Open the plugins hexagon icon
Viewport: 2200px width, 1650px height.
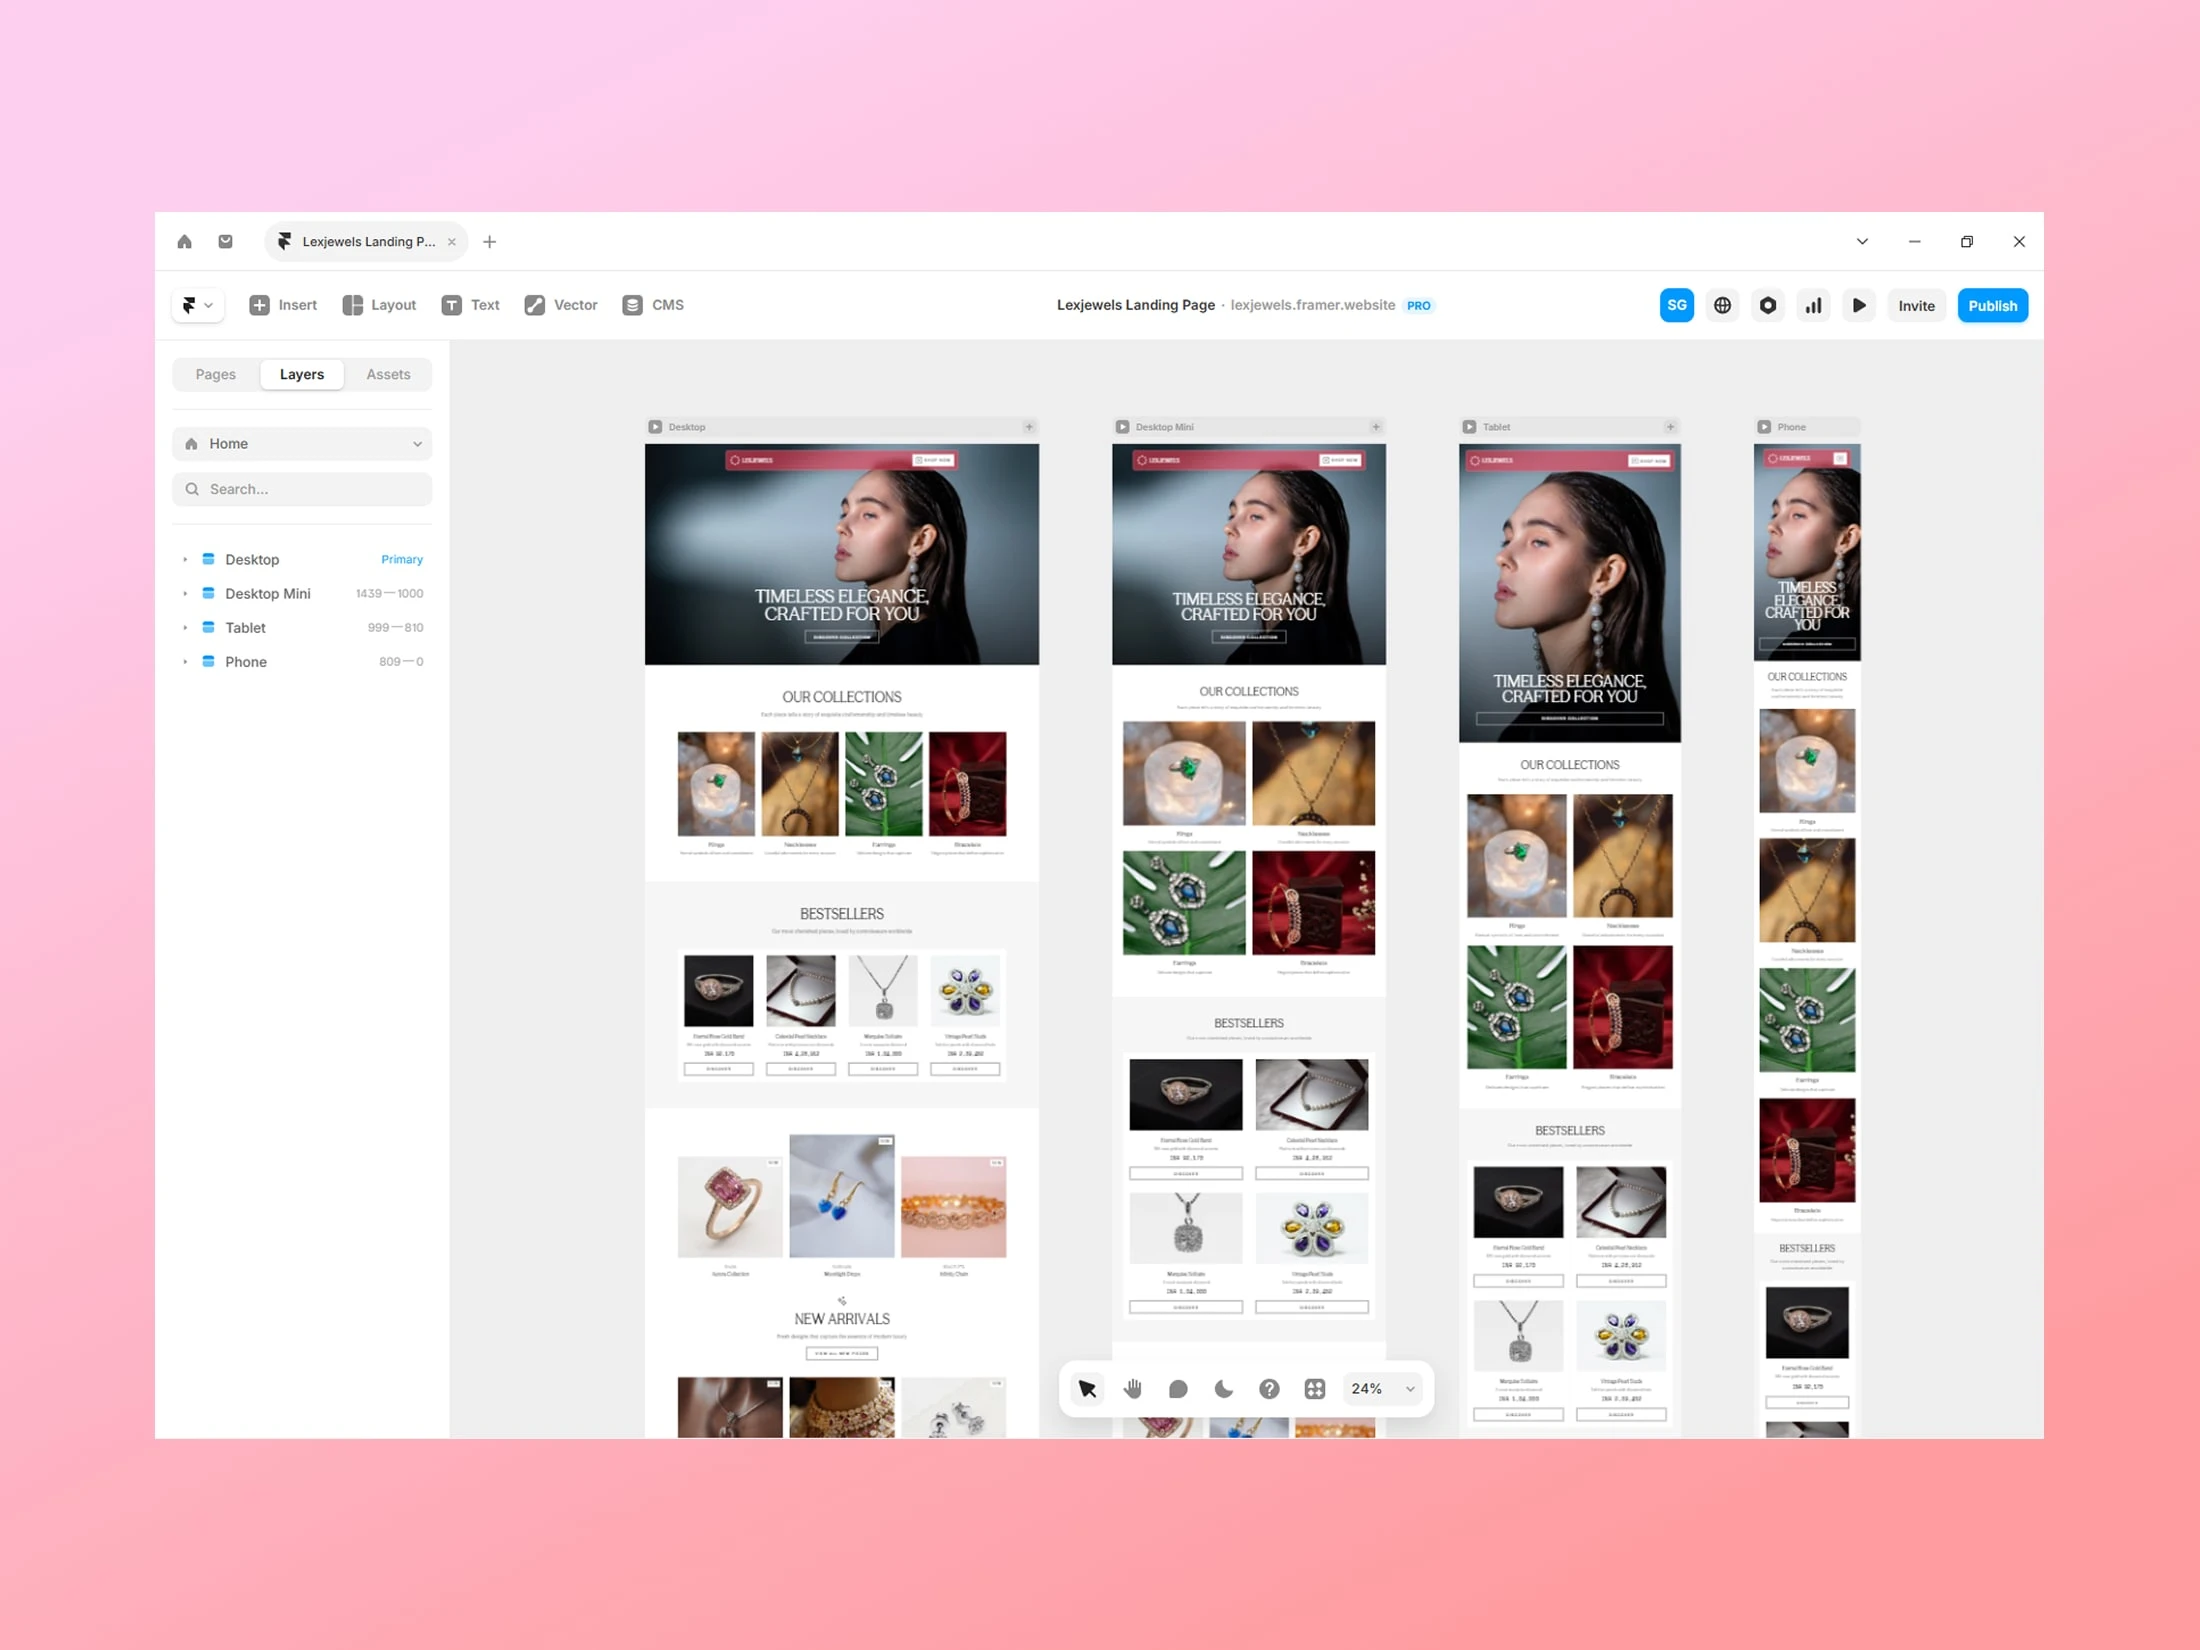[x=1768, y=305]
